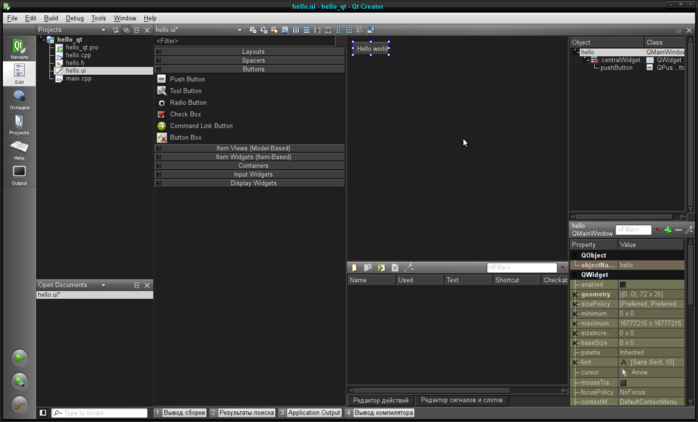Click minus remove dynamic property icon
Image resolution: width=698 pixels, height=422 pixels.
pyautogui.click(x=678, y=230)
